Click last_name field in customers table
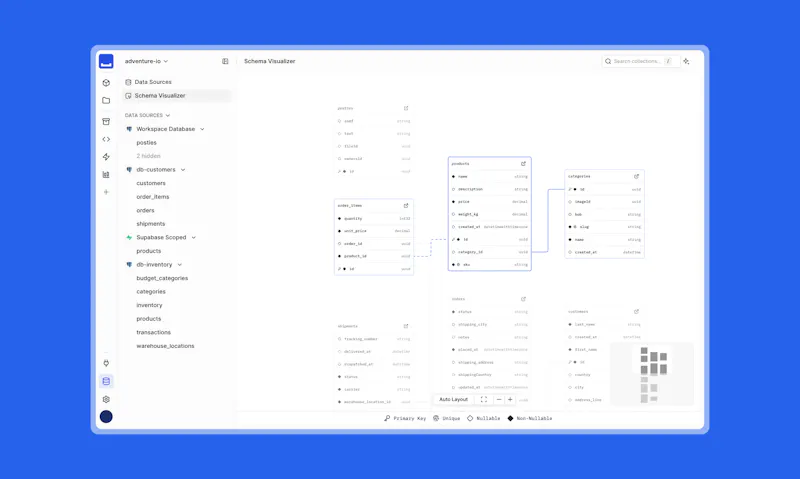Screen dimensions: 800x479 [605, 324]
